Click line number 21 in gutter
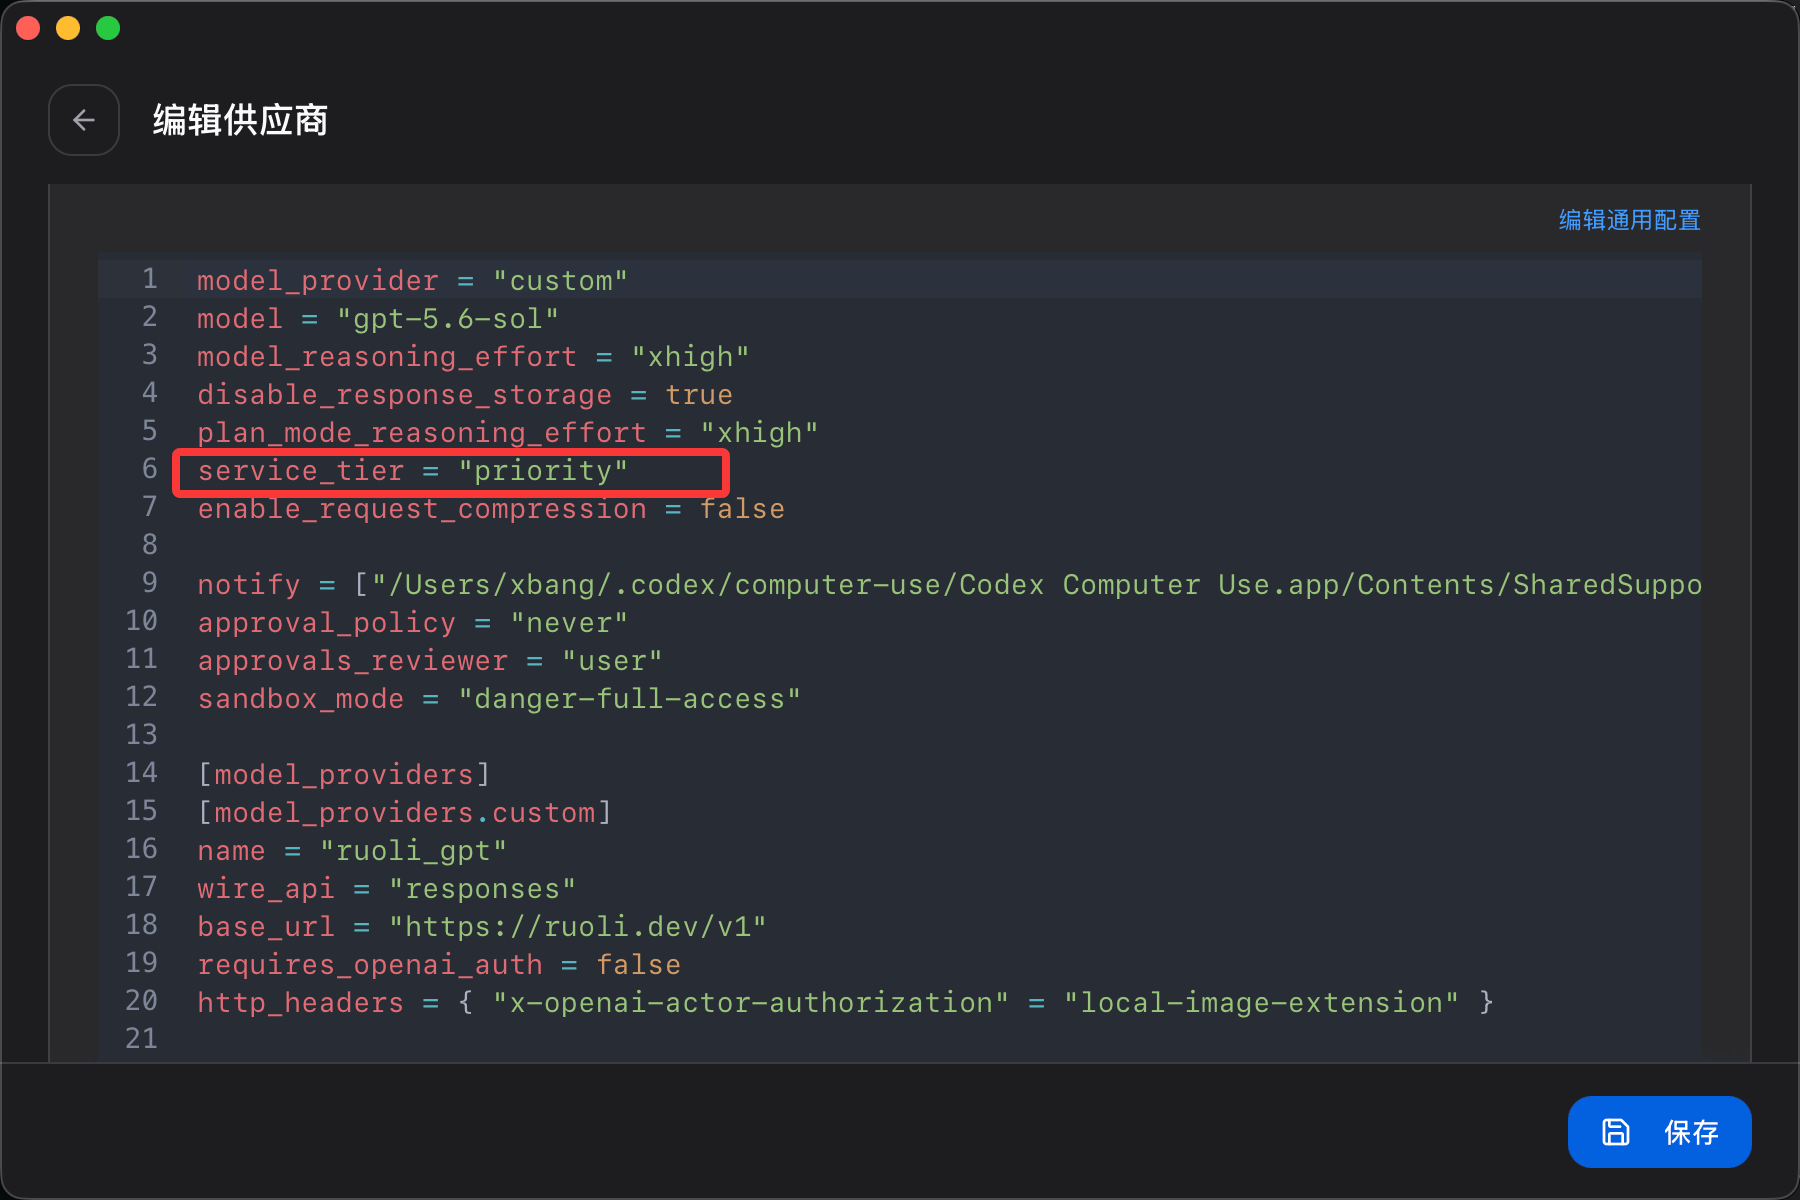Image resolution: width=1800 pixels, height=1200 pixels. click(141, 1038)
